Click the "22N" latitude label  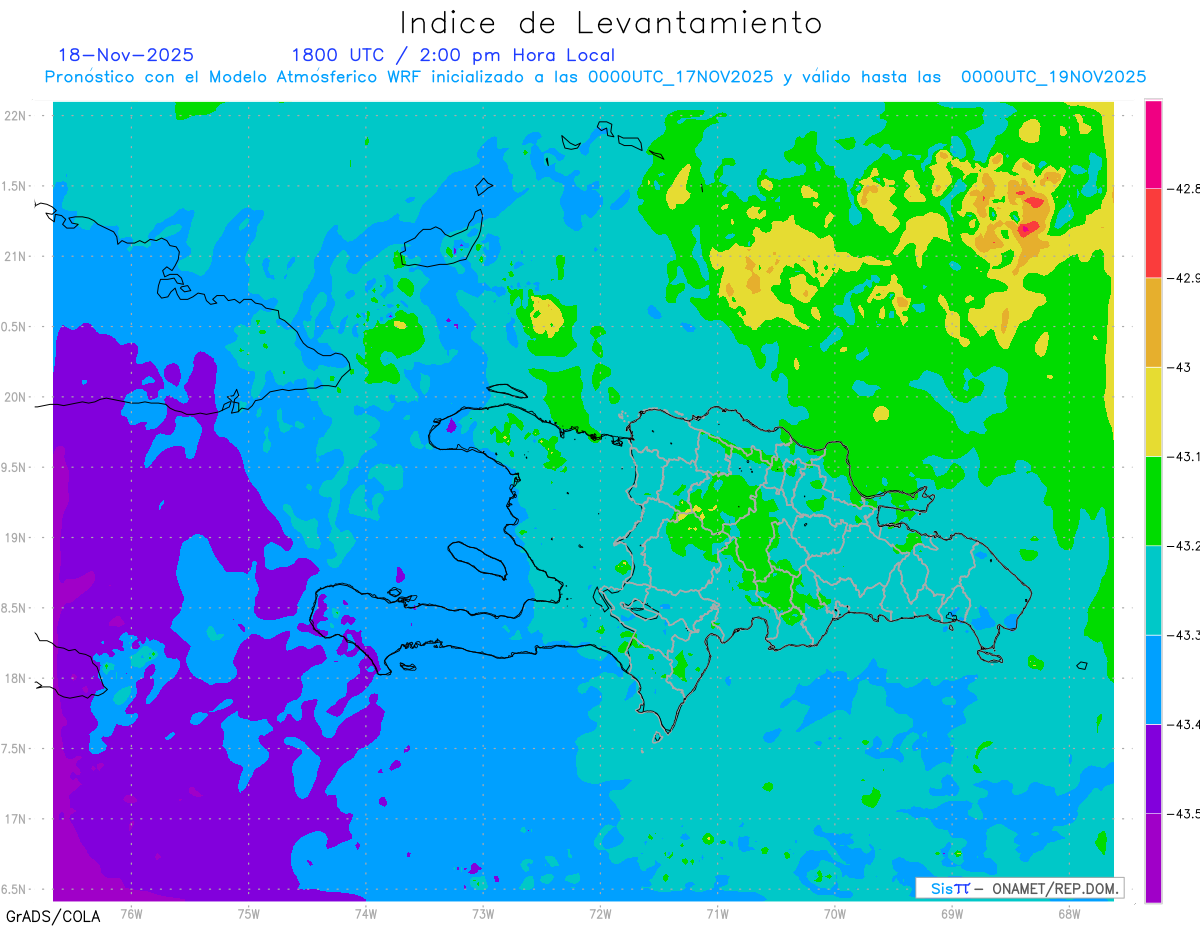(16, 115)
